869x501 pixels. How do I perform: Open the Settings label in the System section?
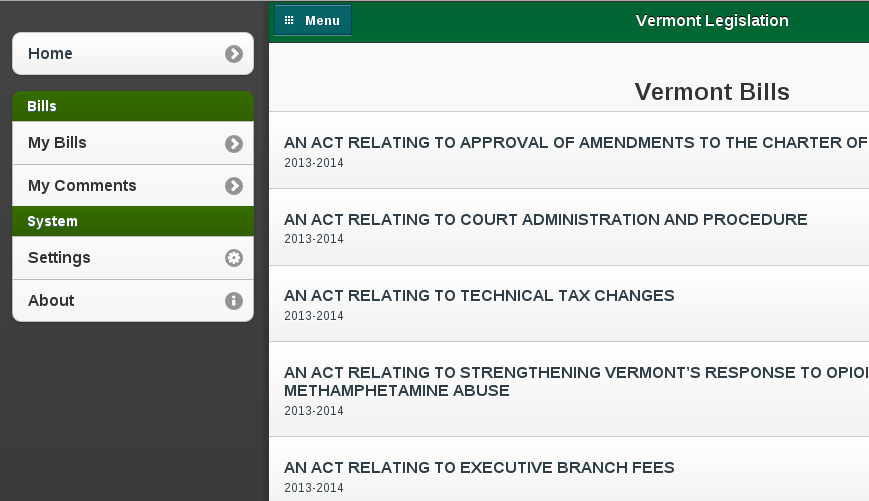pyautogui.click(x=59, y=258)
